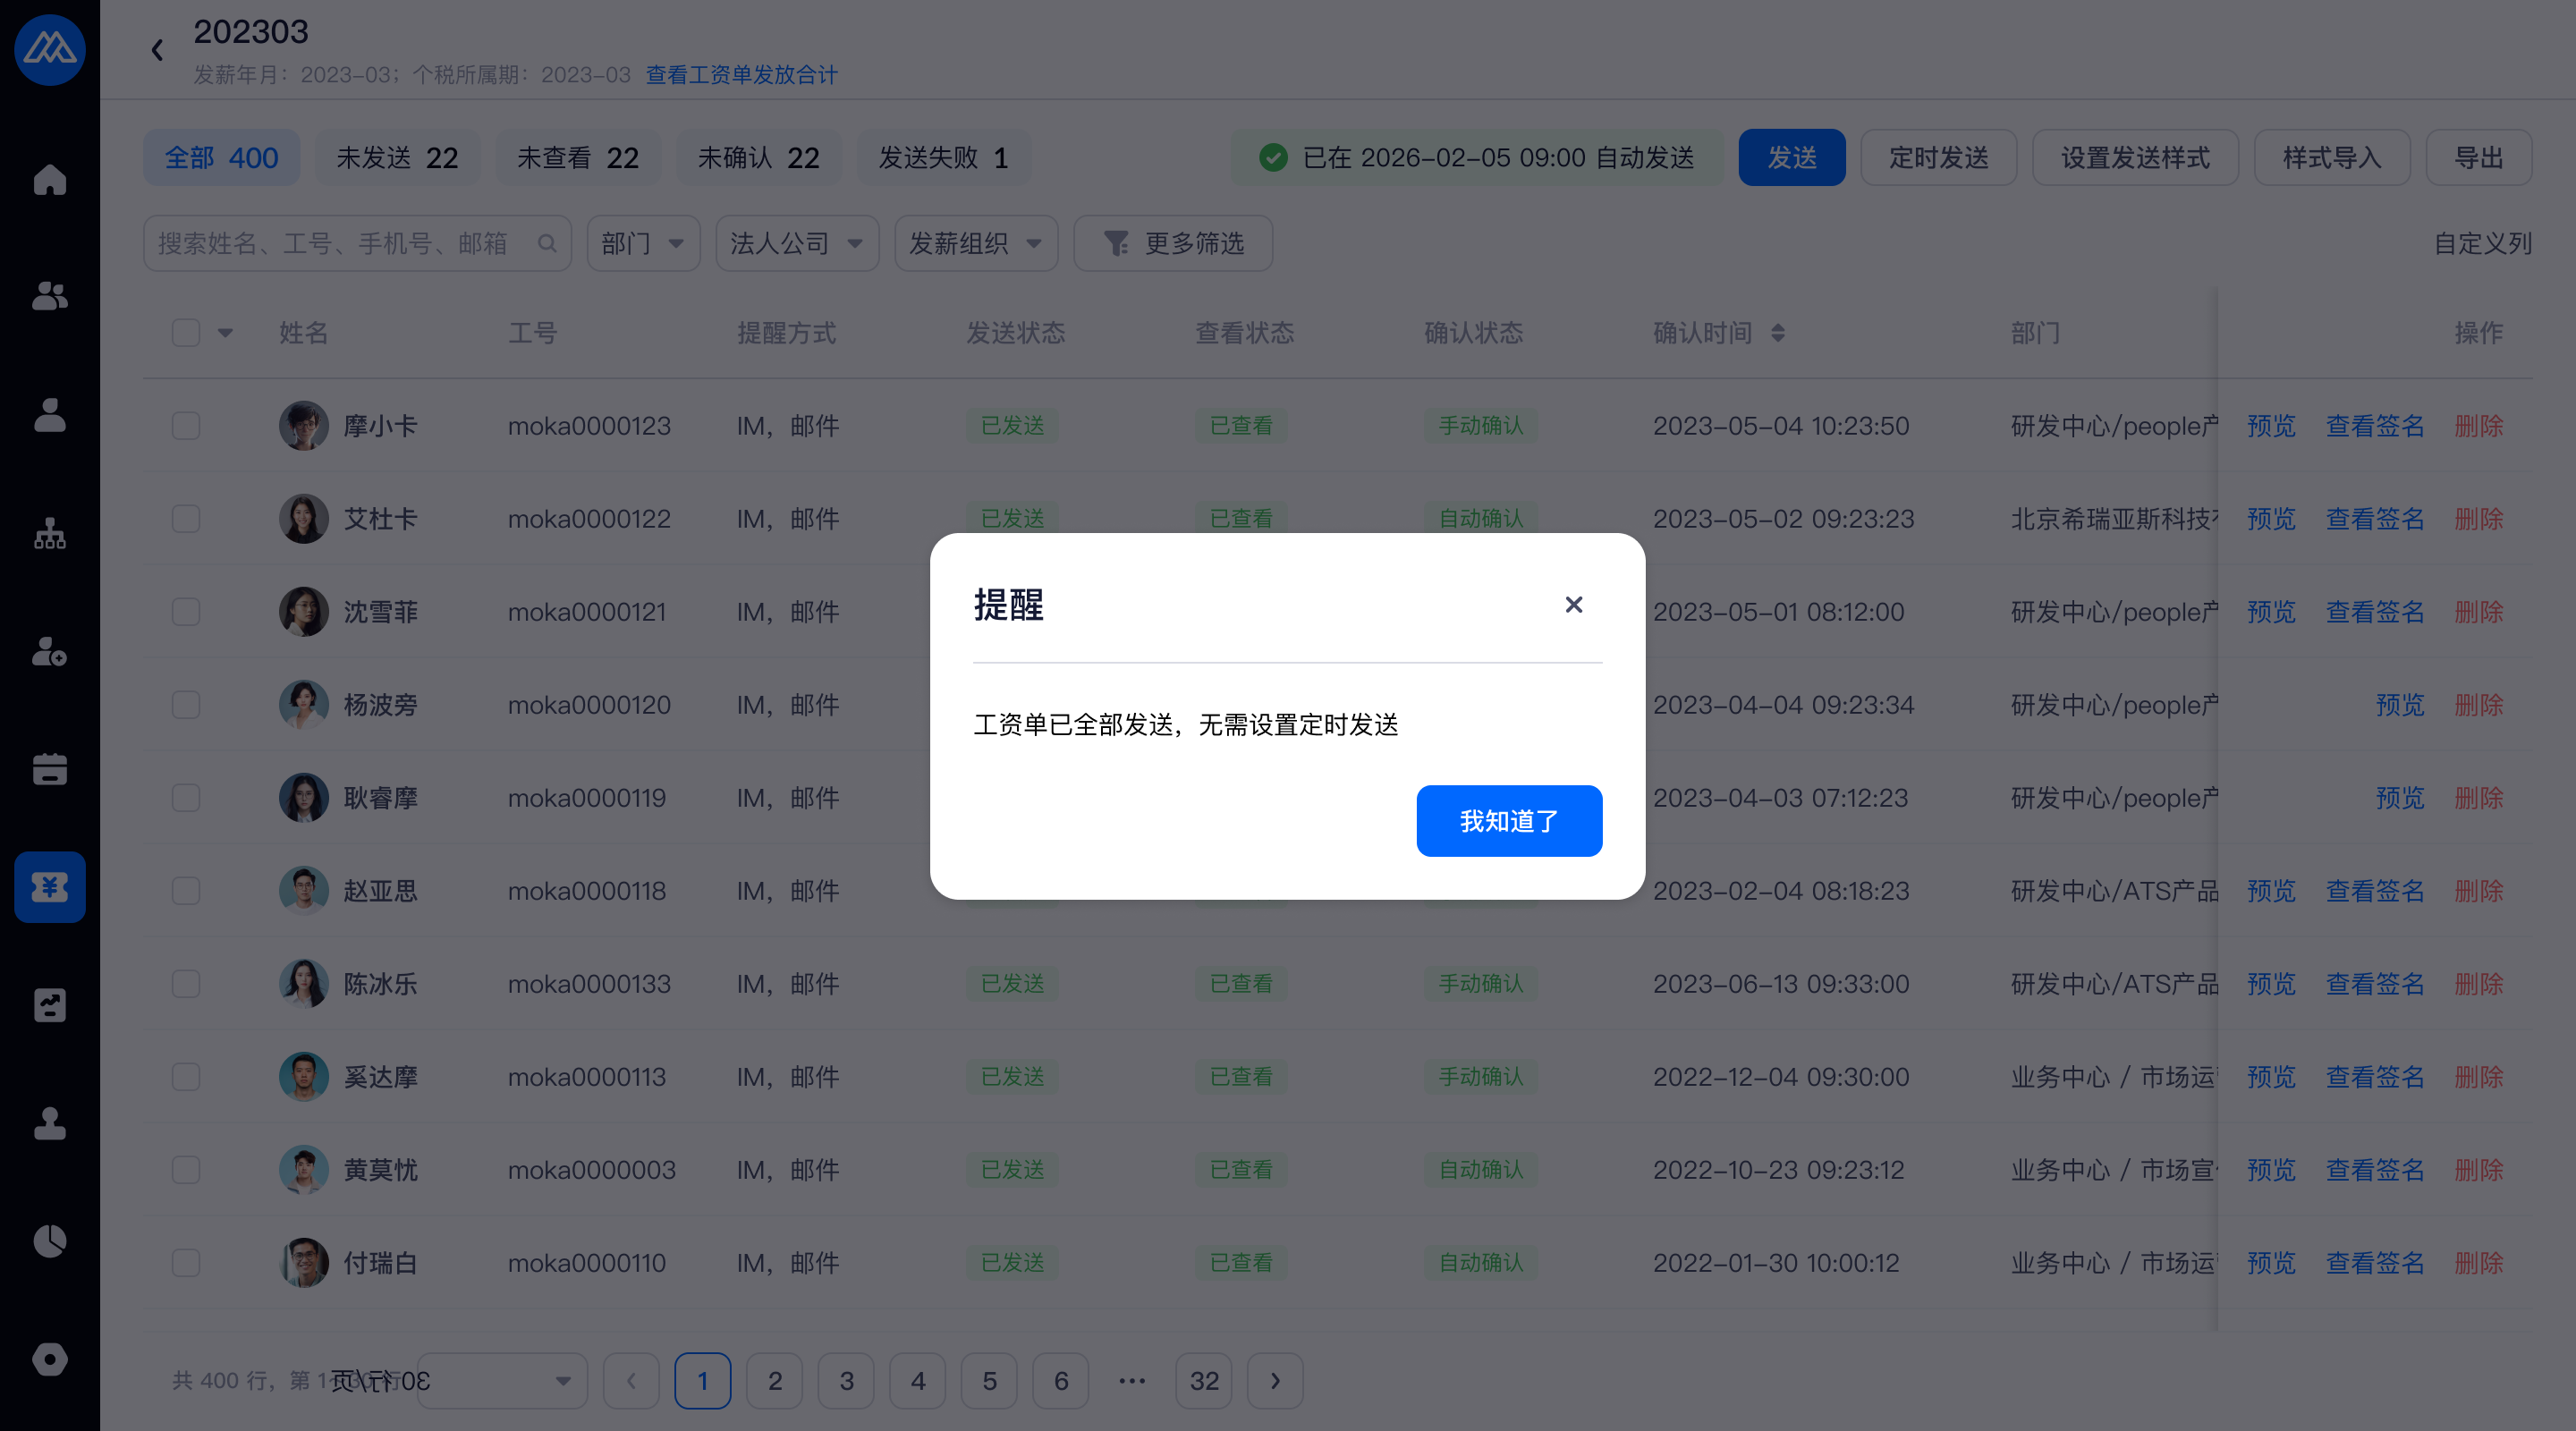Select the 发送失败 1 tab
Screen dimensions: 2576x1431
click(x=943, y=158)
